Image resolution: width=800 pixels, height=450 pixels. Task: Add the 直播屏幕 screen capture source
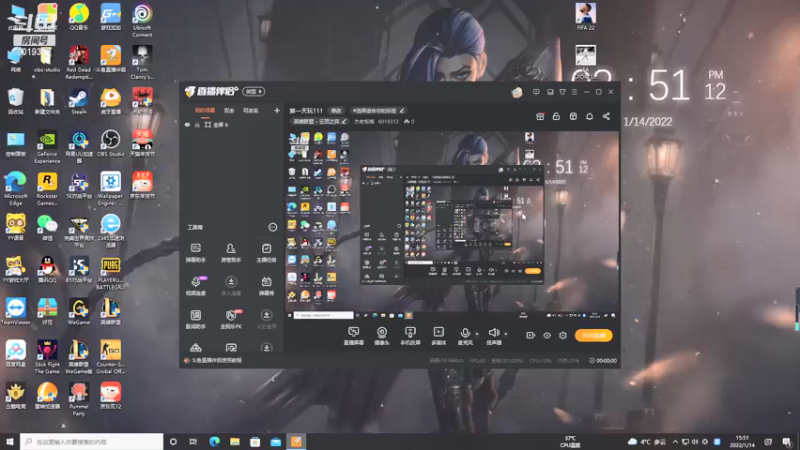[x=354, y=336]
